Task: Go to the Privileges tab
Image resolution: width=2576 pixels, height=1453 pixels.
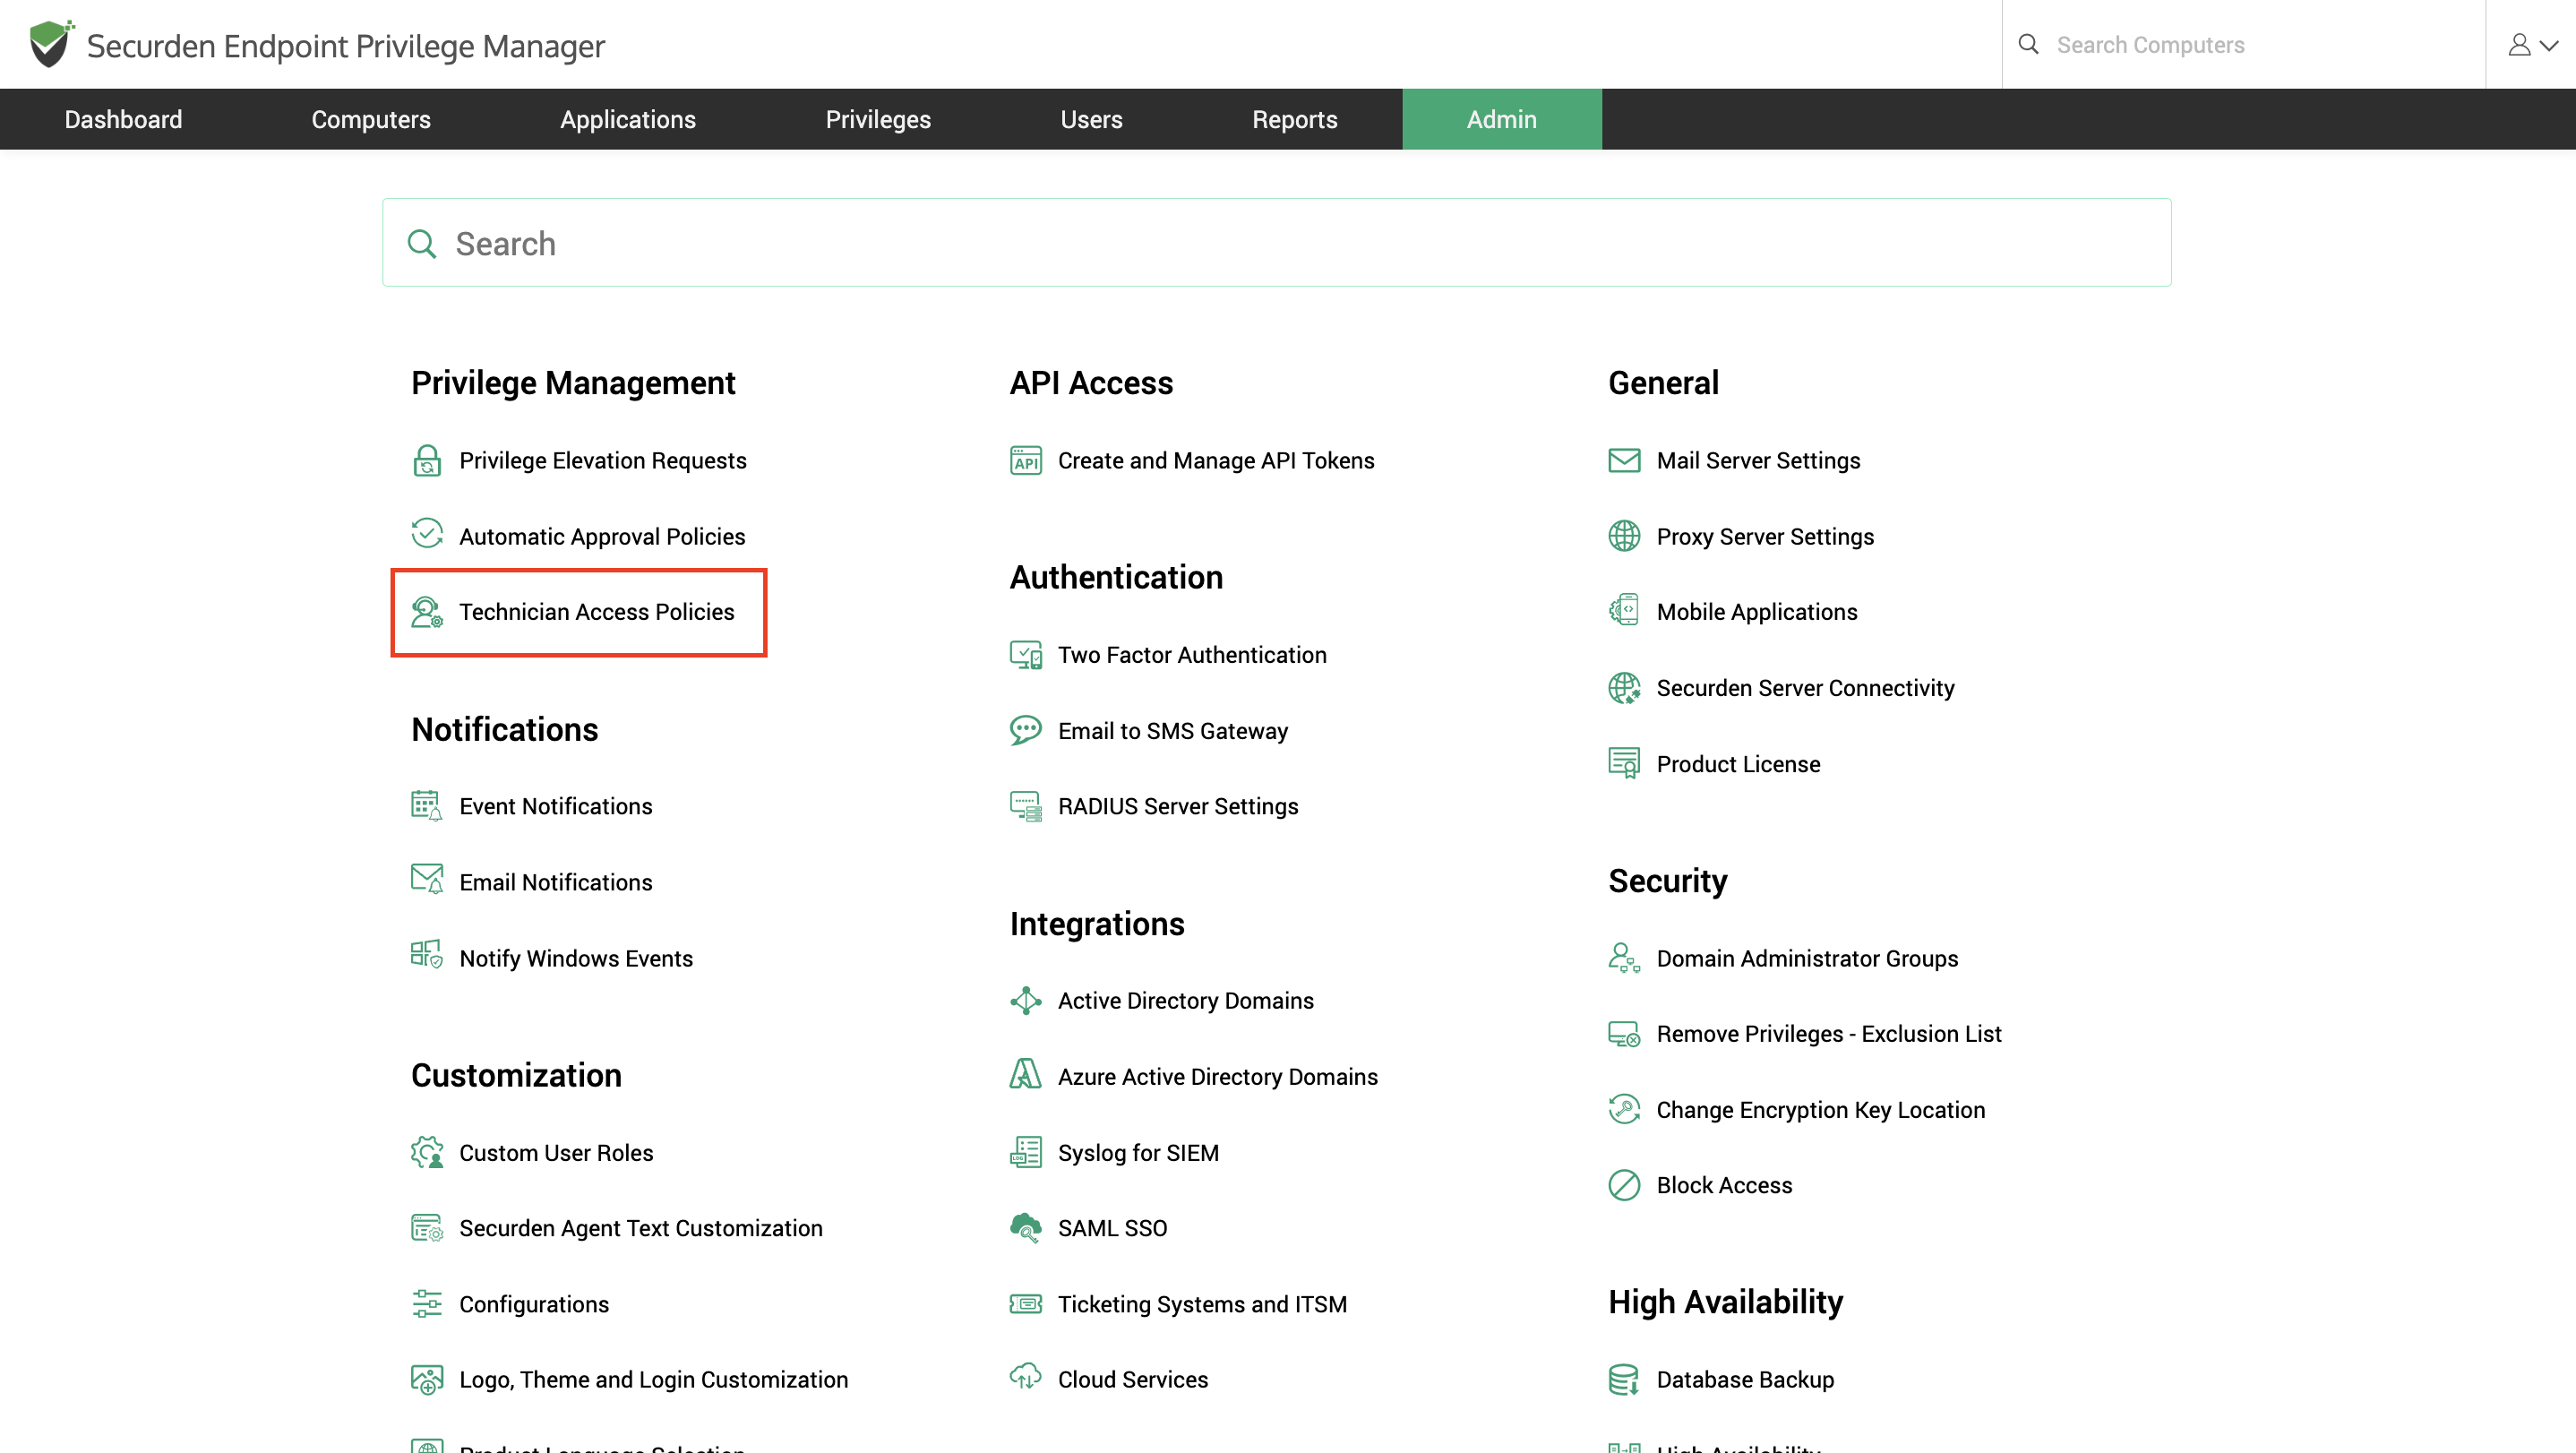Action: click(878, 119)
